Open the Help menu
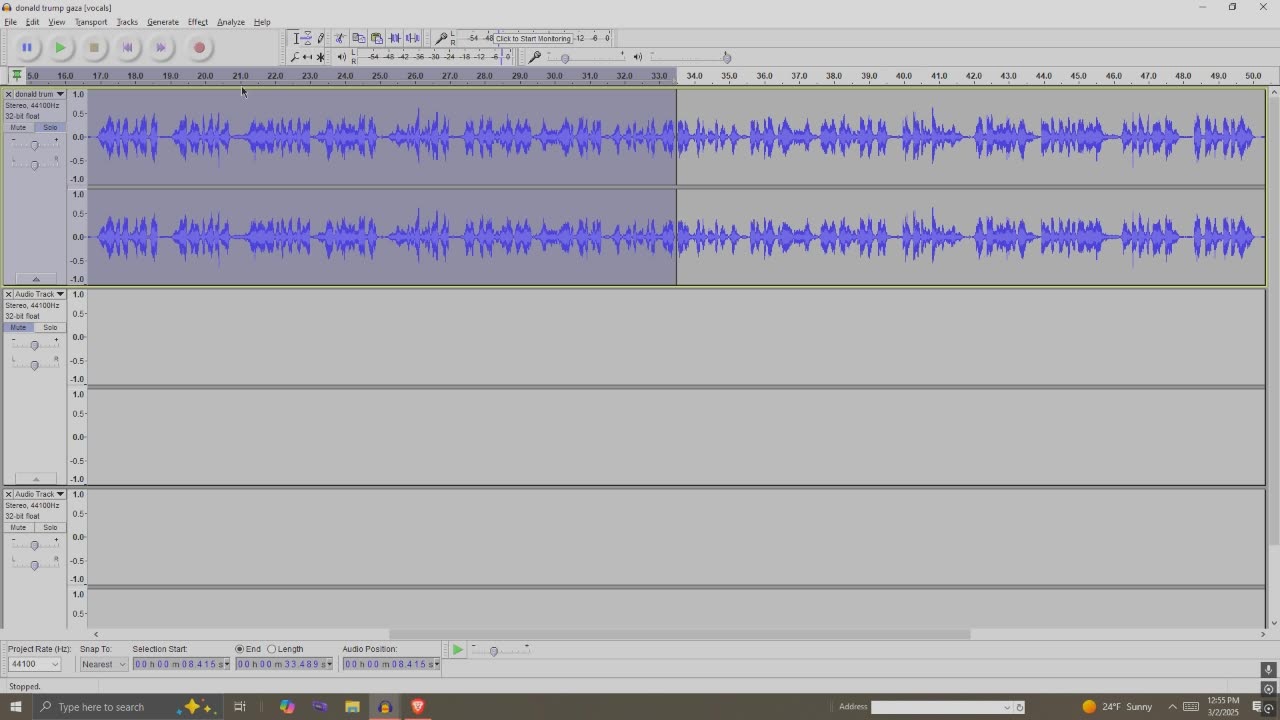 261,22
